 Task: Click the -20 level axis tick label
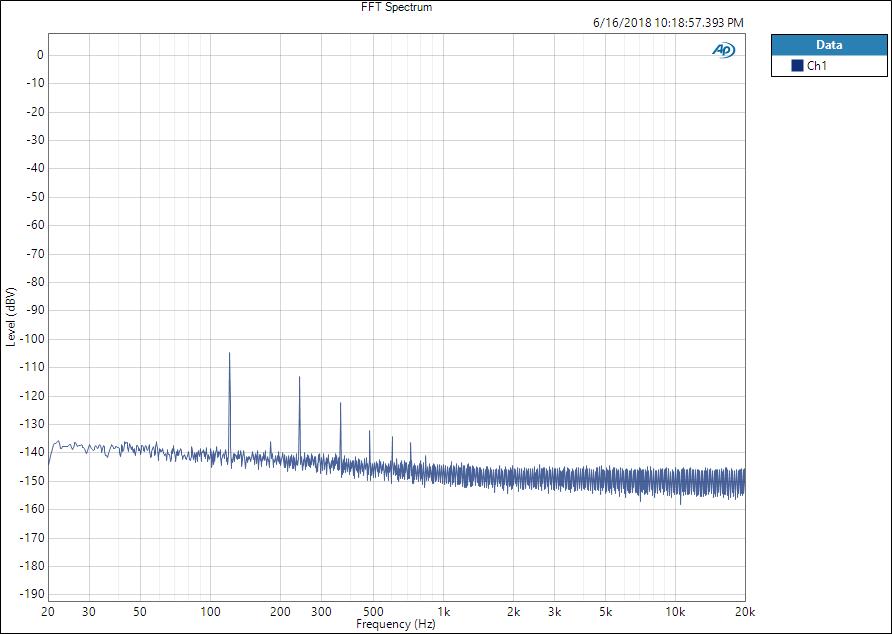coord(34,112)
